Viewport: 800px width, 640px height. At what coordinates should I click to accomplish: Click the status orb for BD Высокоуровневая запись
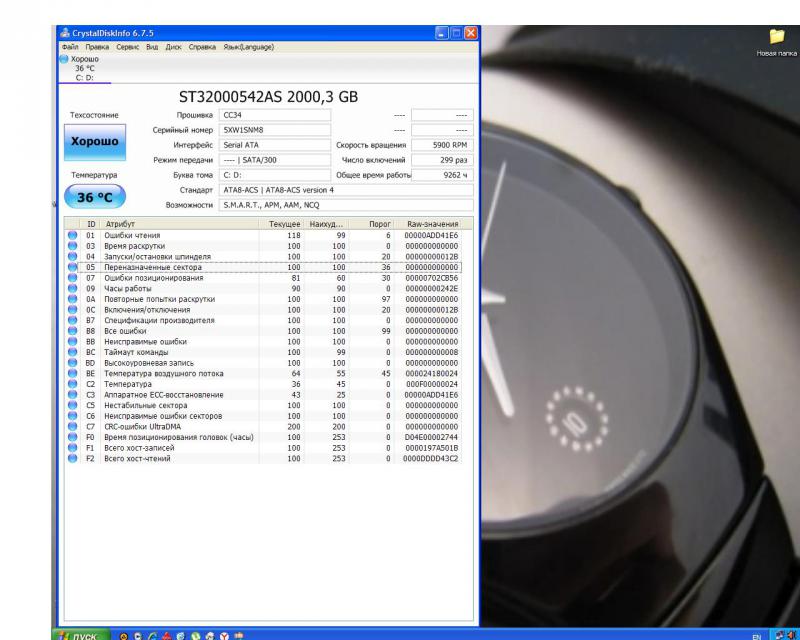[x=72, y=363]
